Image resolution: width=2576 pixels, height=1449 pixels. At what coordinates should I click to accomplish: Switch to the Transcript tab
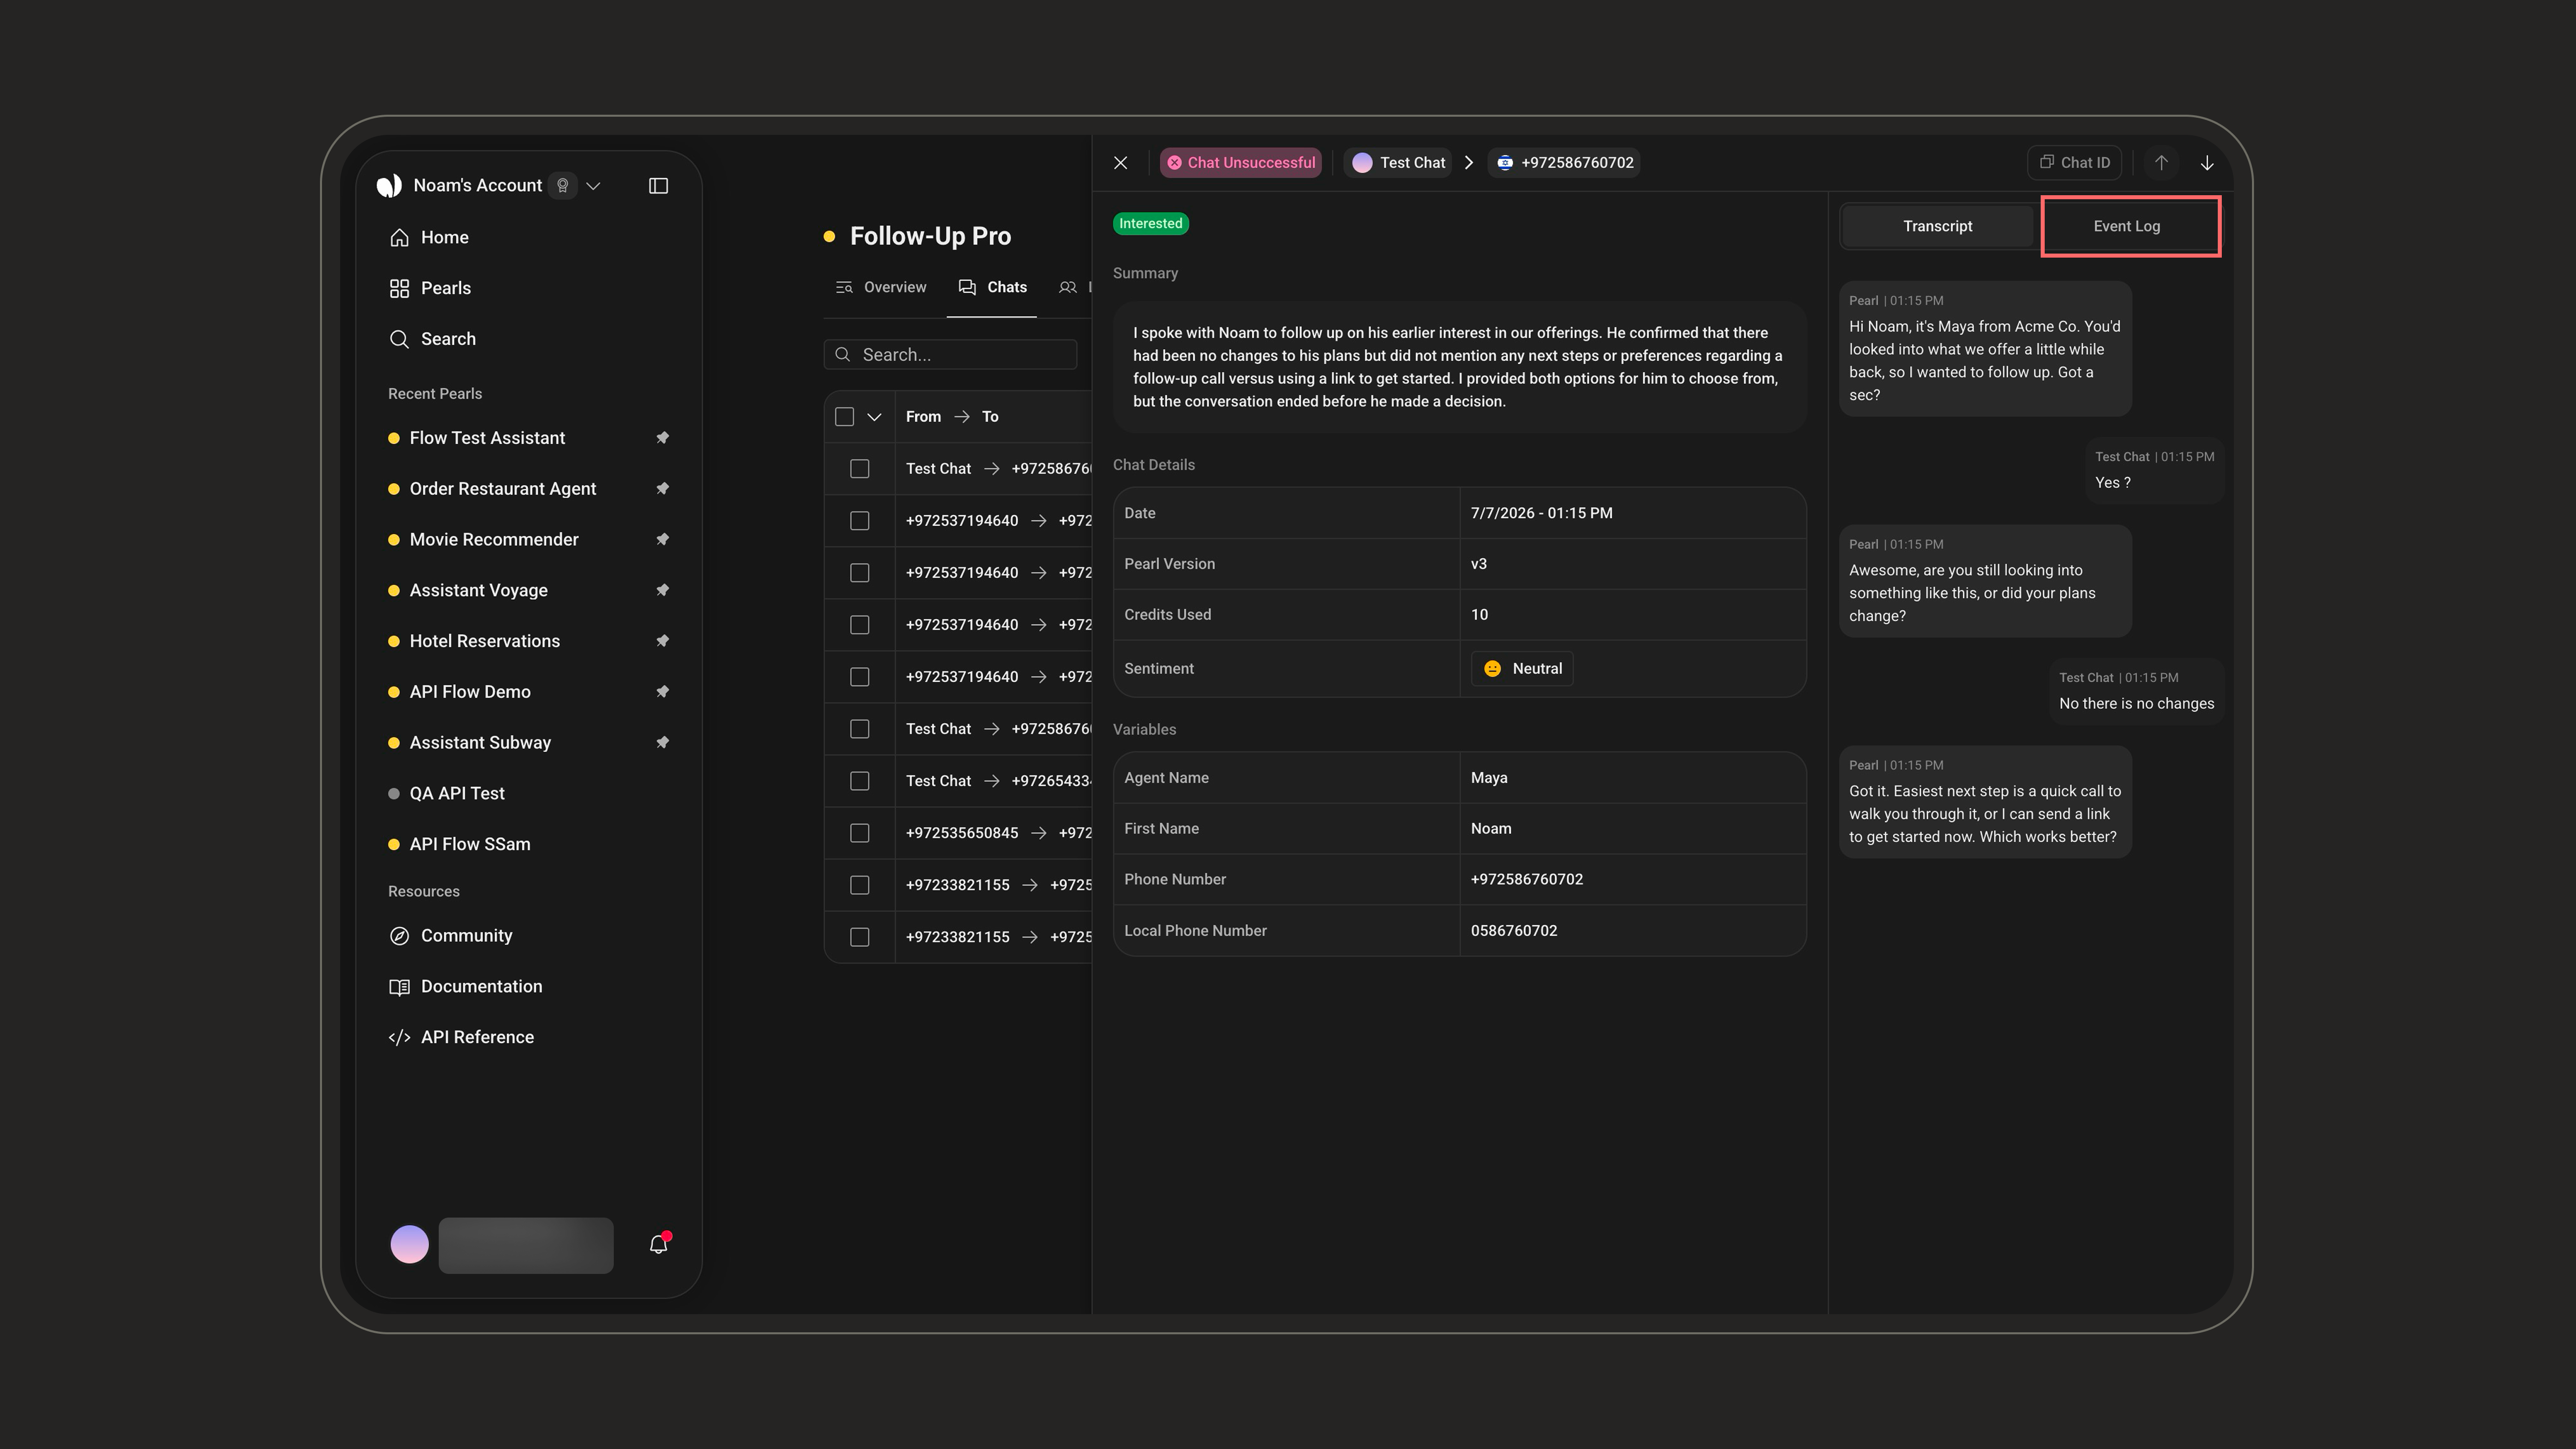click(x=1938, y=226)
